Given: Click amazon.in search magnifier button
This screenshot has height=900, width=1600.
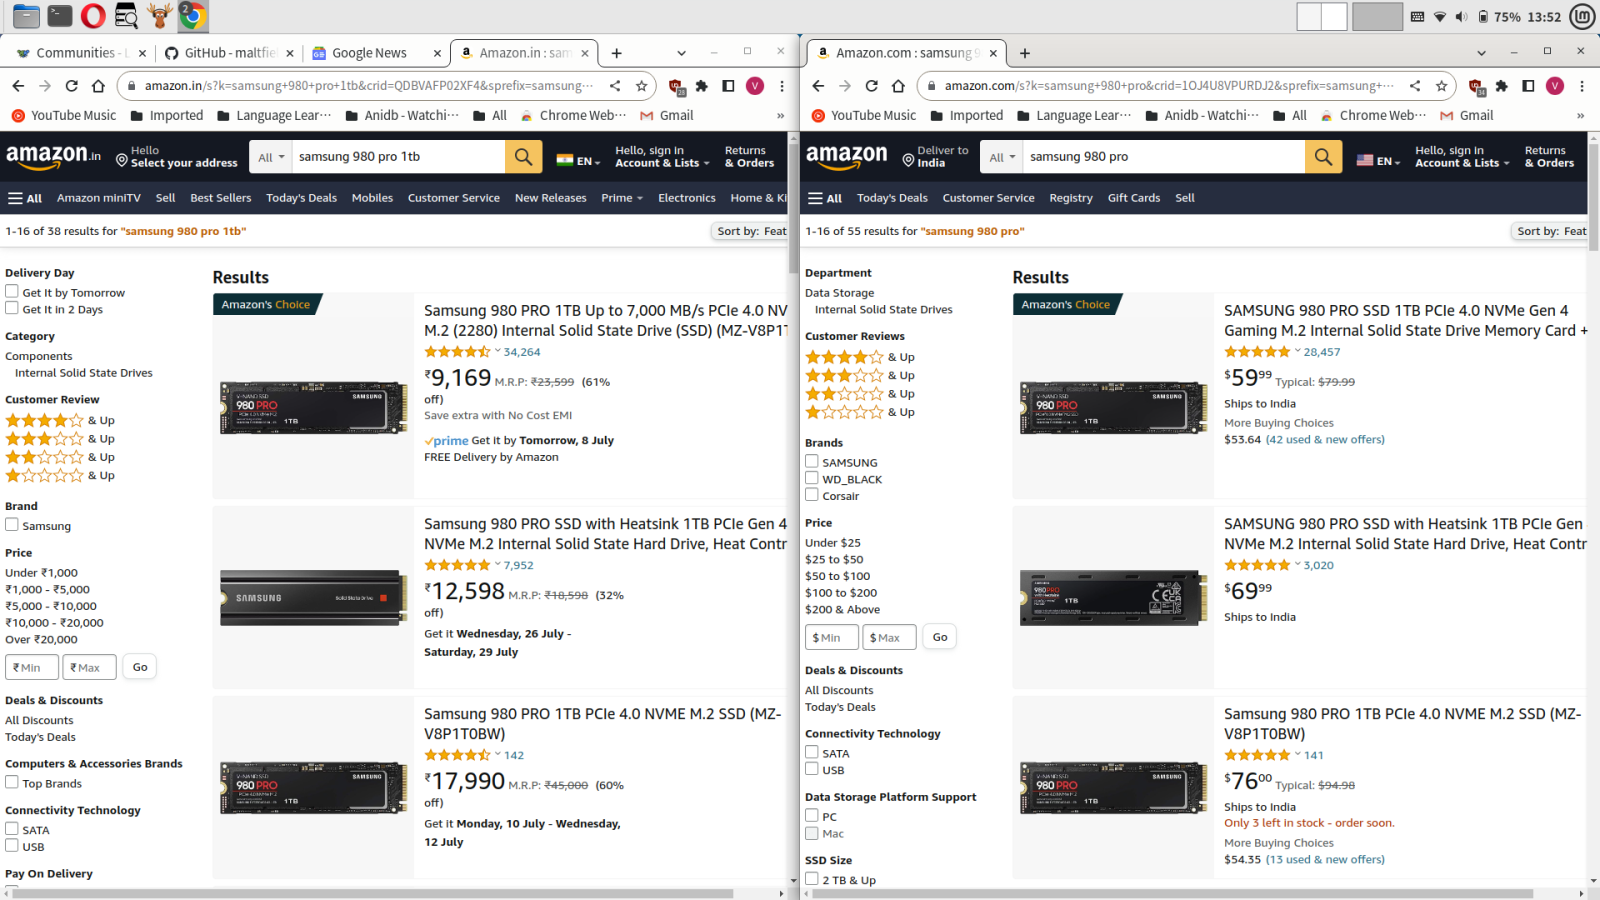Looking at the screenshot, I should 523,157.
